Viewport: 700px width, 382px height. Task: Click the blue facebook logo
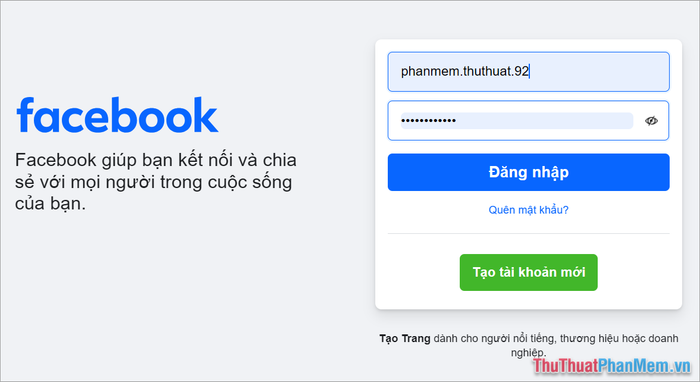[x=117, y=116]
